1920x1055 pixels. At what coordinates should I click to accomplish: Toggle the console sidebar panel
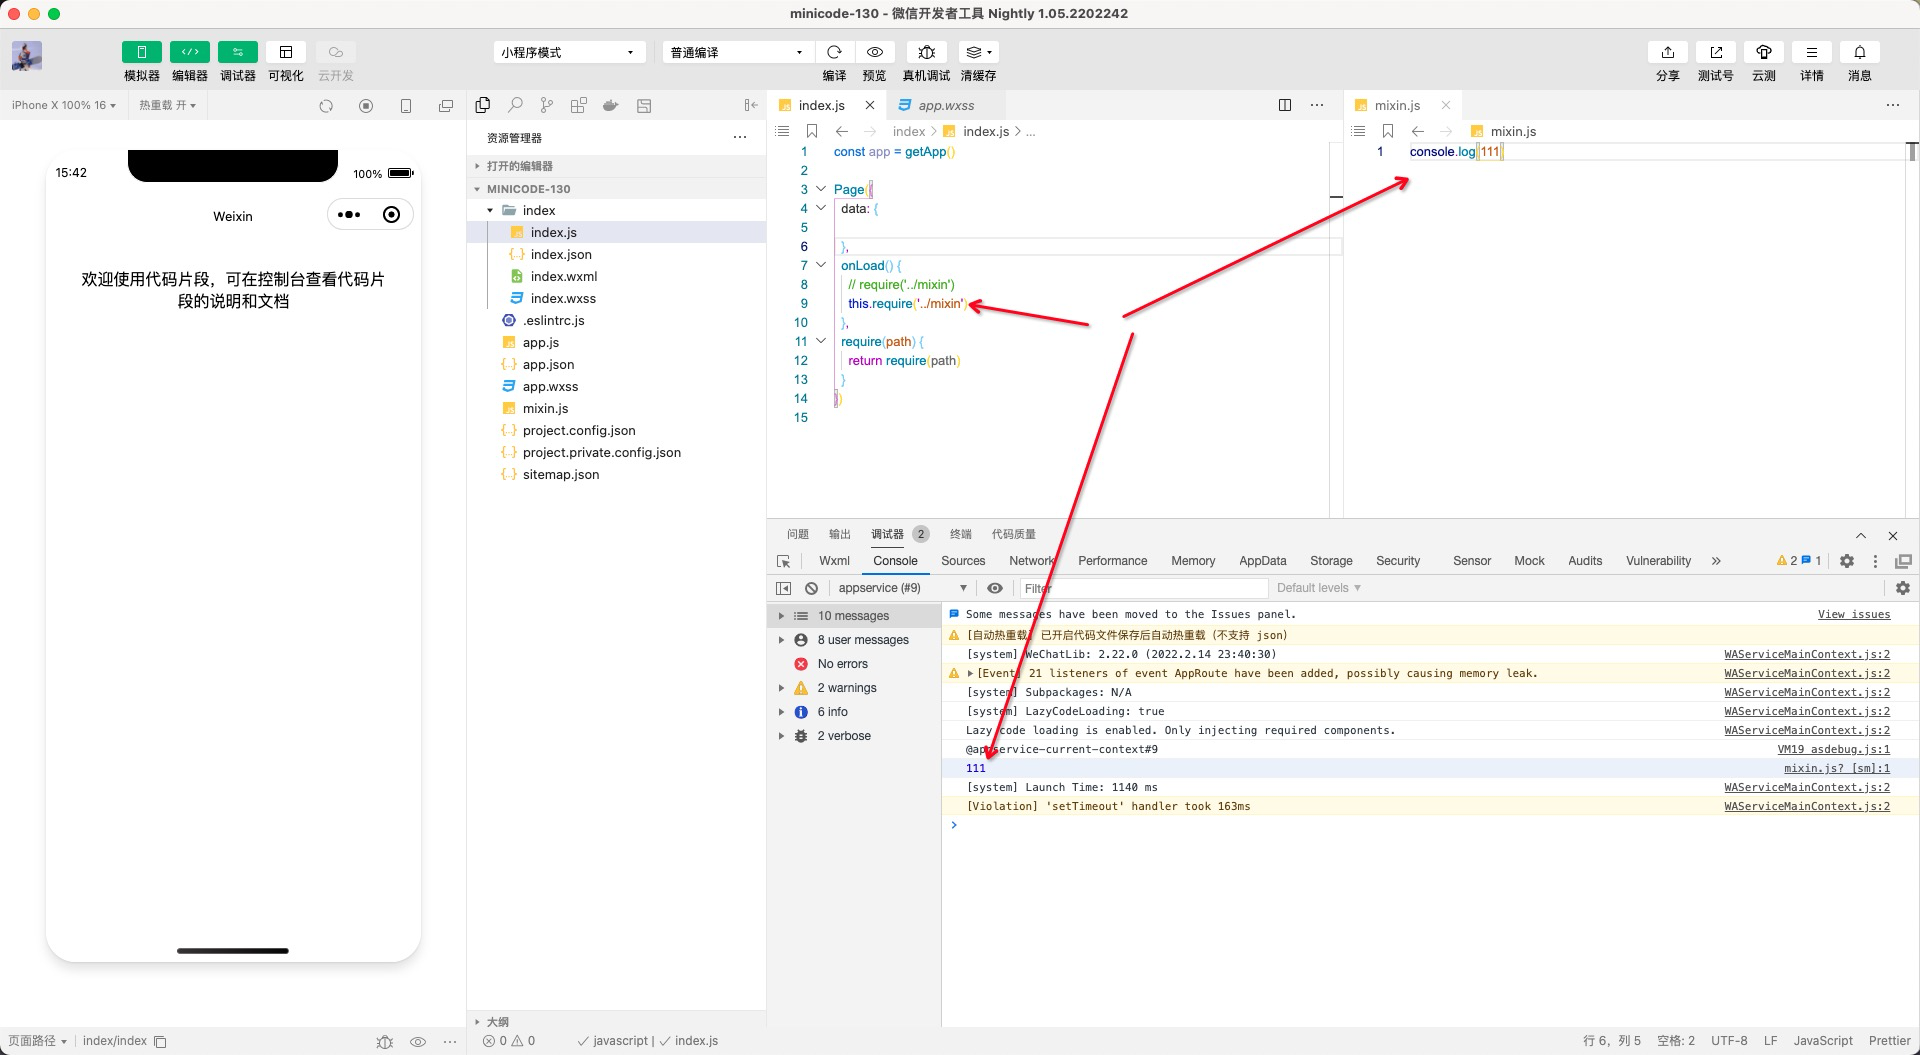pyautogui.click(x=784, y=588)
